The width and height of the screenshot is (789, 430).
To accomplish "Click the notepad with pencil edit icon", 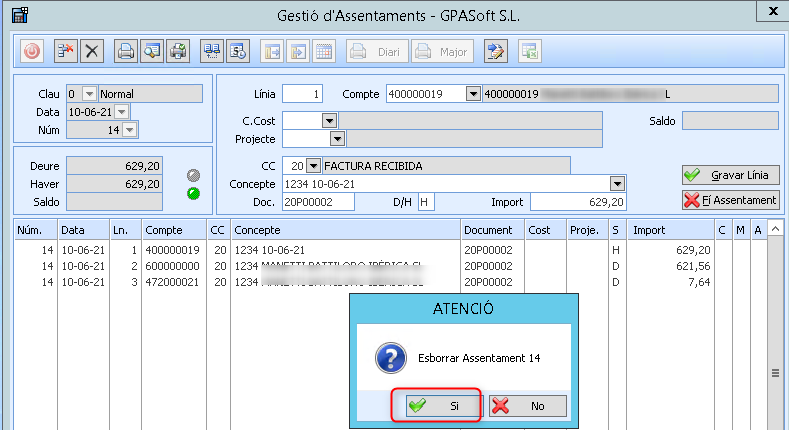I will click(494, 50).
